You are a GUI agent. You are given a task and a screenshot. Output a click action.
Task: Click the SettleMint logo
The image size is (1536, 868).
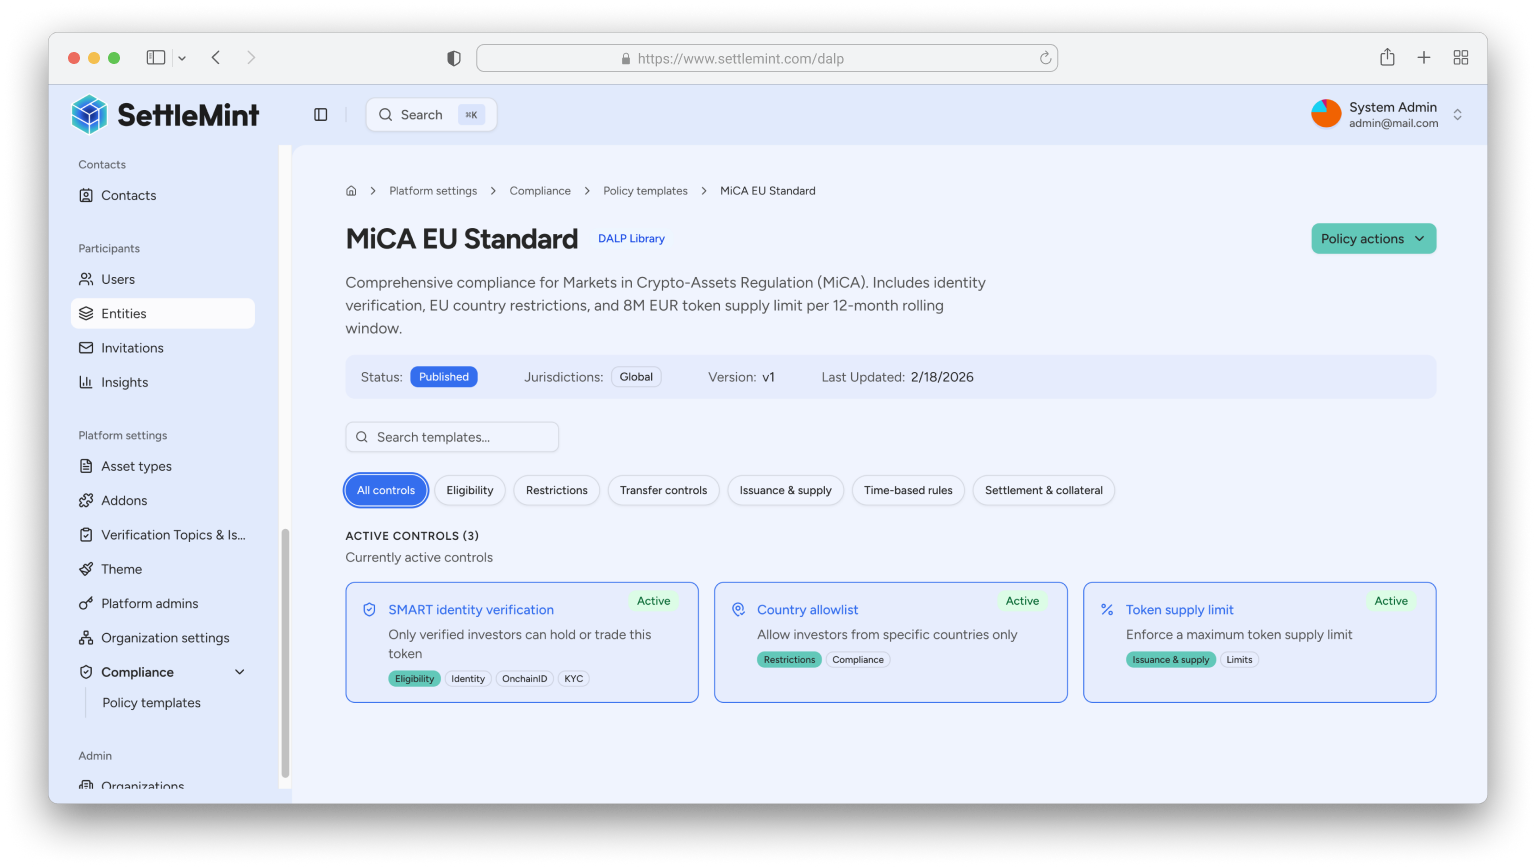point(166,115)
